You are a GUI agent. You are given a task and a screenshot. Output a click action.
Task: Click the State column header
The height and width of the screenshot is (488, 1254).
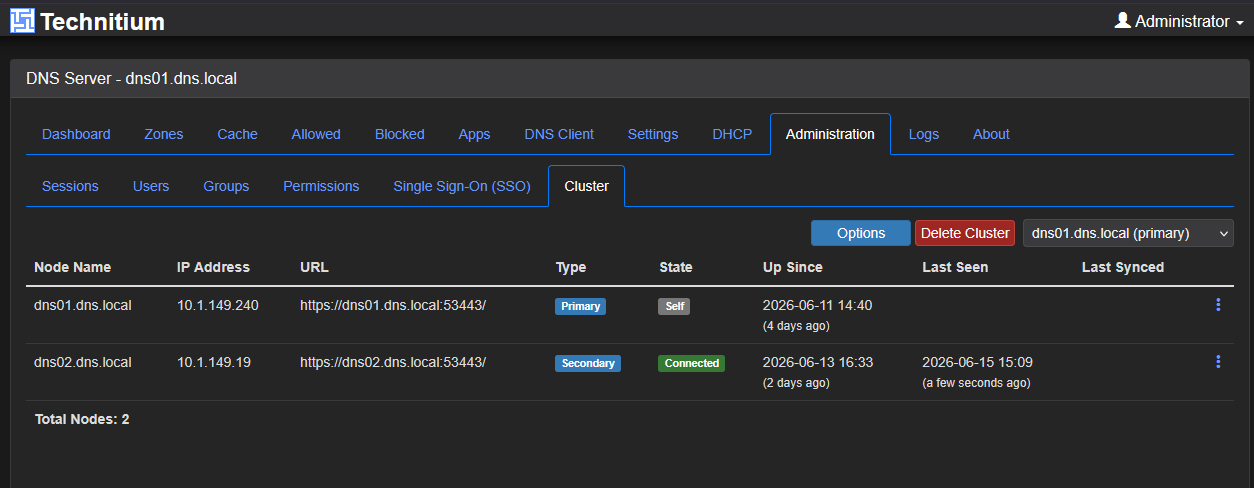pyautogui.click(x=676, y=267)
